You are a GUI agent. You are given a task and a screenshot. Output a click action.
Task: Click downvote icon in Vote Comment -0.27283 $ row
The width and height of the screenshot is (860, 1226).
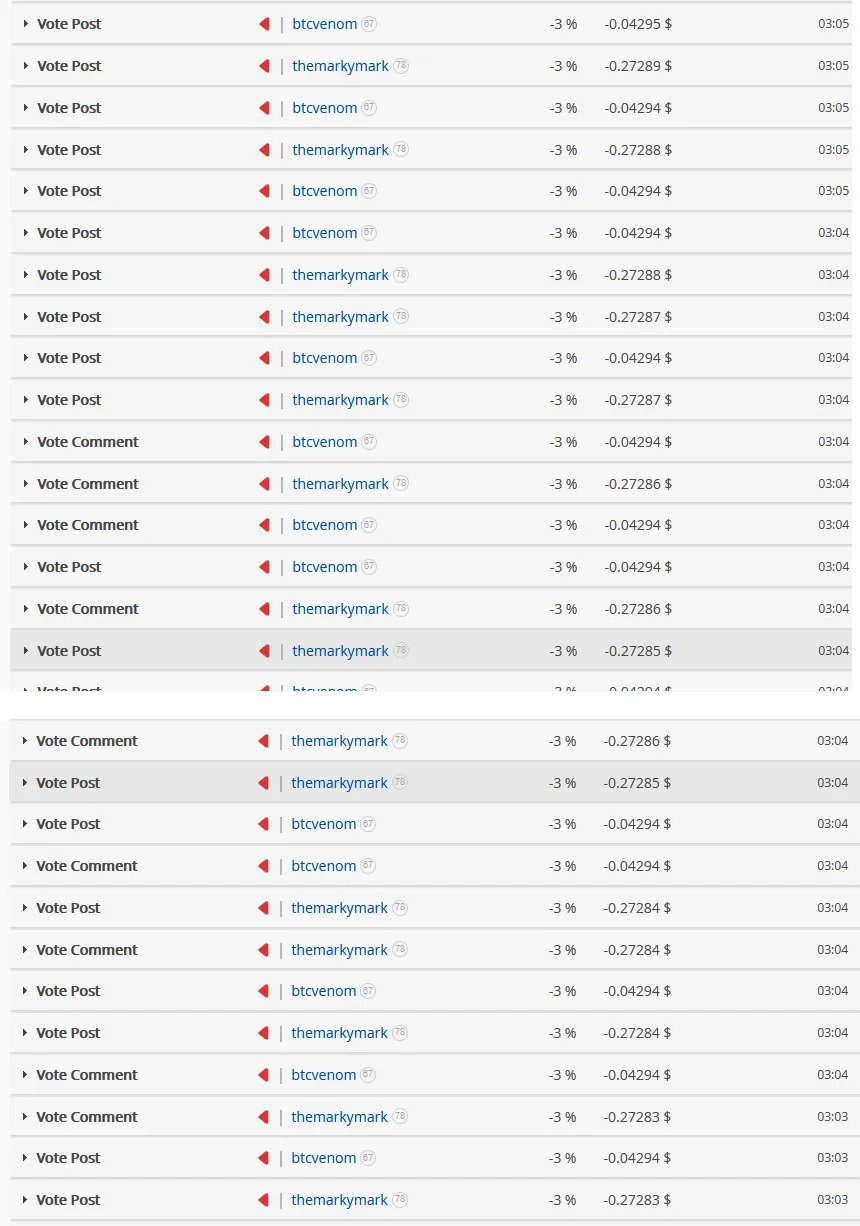click(263, 1117)
